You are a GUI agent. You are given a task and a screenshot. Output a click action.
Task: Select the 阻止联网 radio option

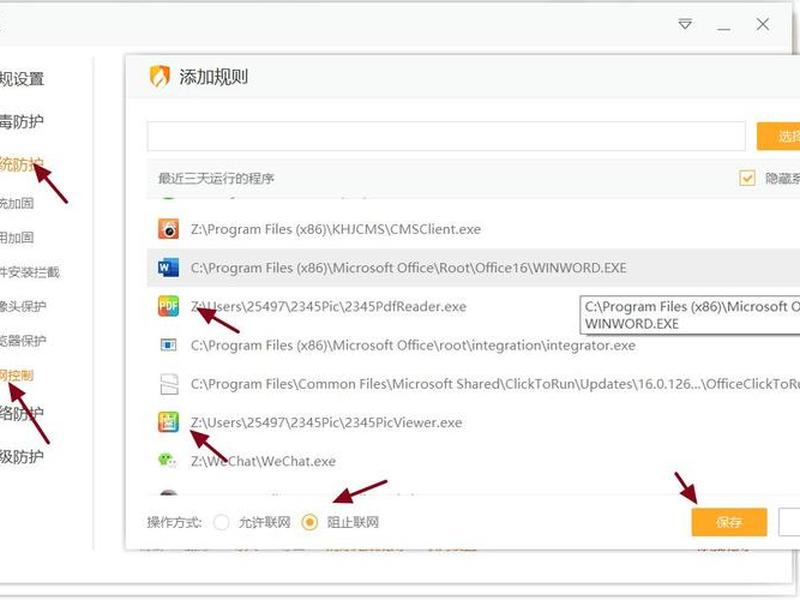point(310,522)
